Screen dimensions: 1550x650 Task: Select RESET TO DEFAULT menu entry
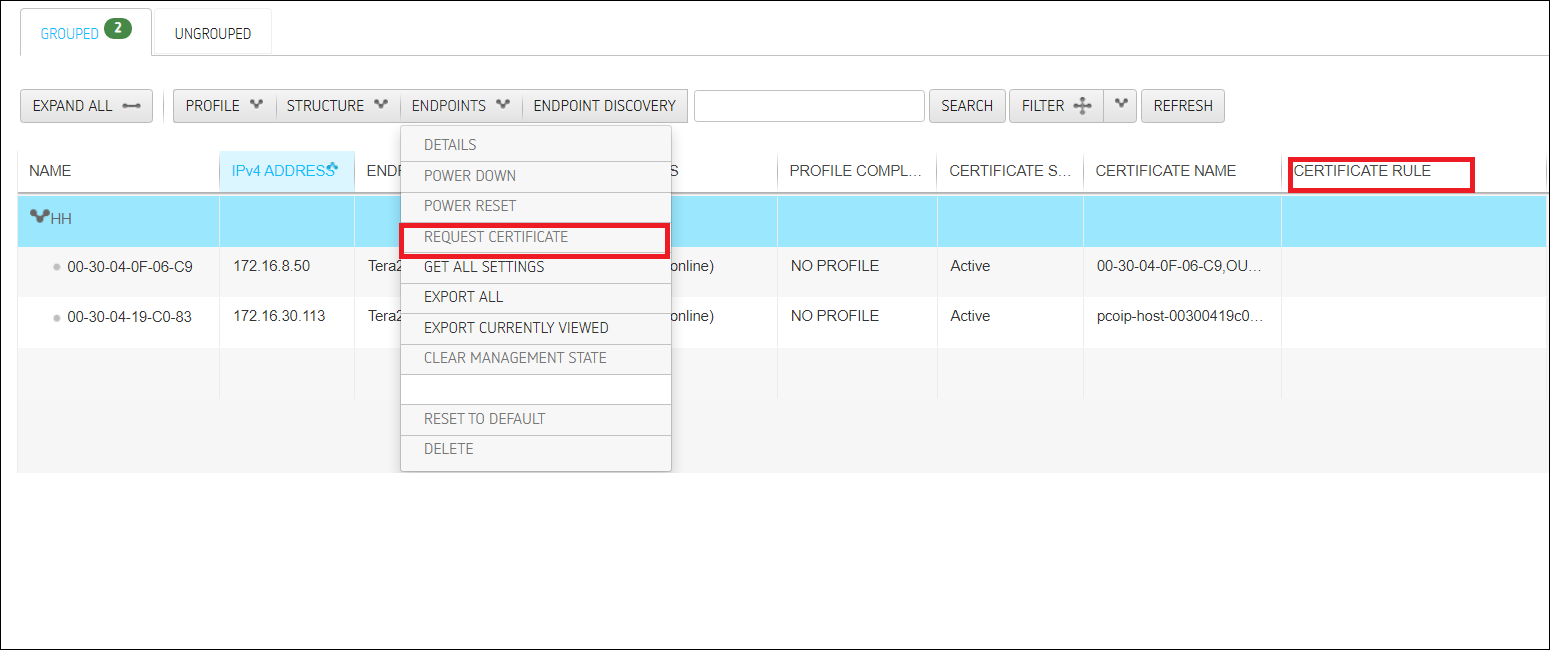(x=536, y=419)
